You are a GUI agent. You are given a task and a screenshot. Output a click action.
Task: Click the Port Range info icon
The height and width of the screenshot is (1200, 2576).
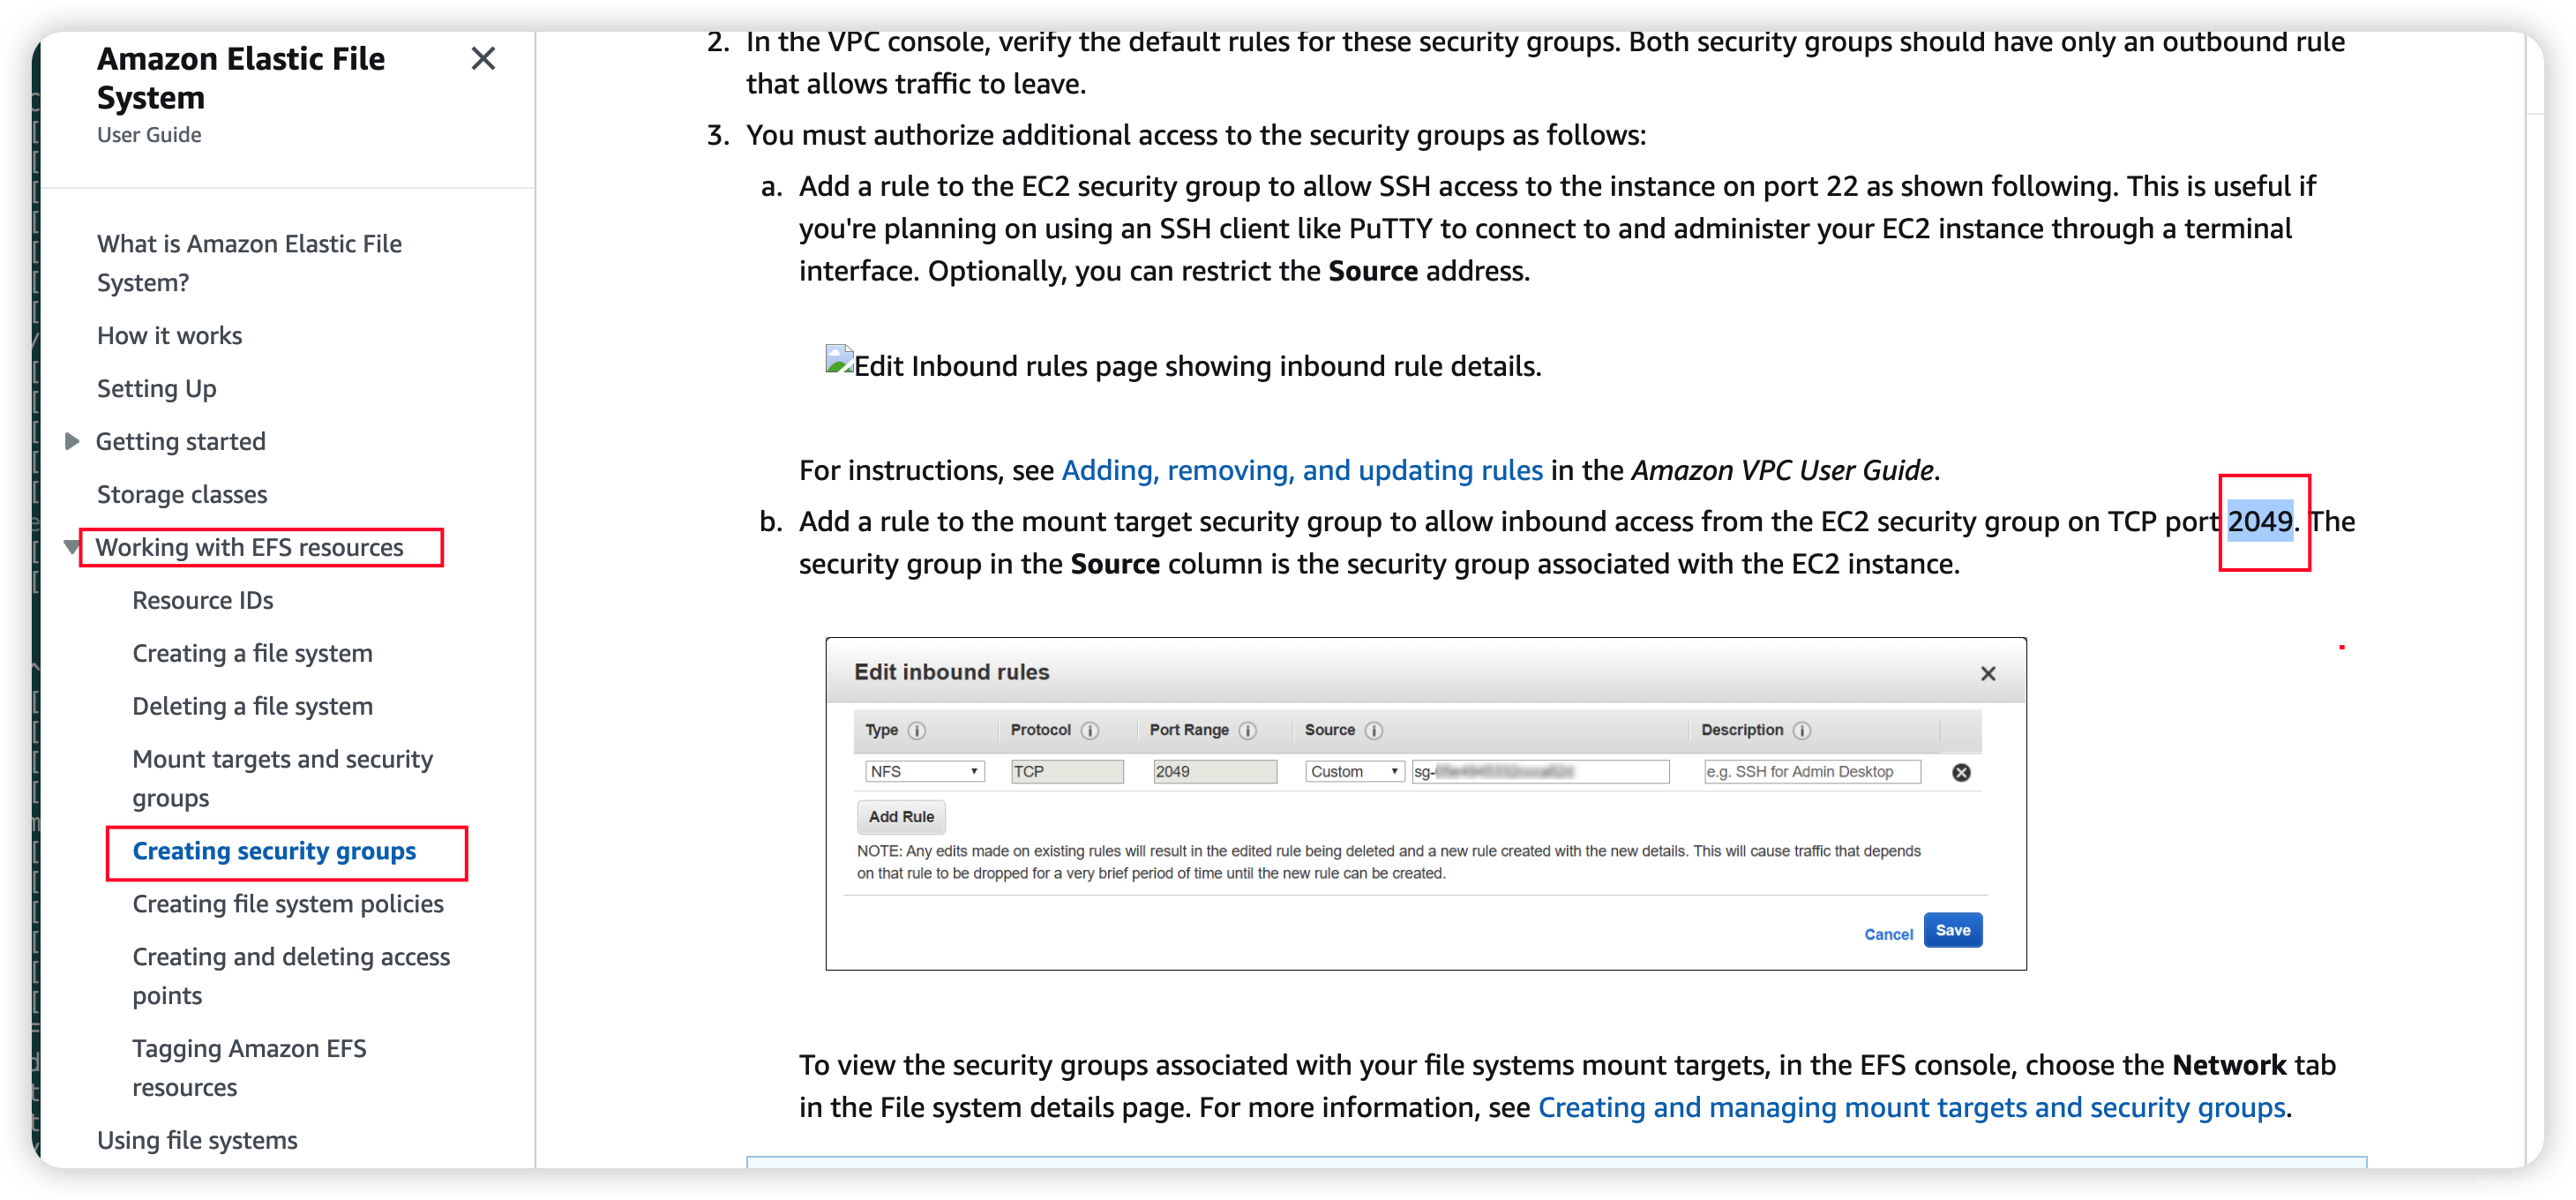(1254, 730)
